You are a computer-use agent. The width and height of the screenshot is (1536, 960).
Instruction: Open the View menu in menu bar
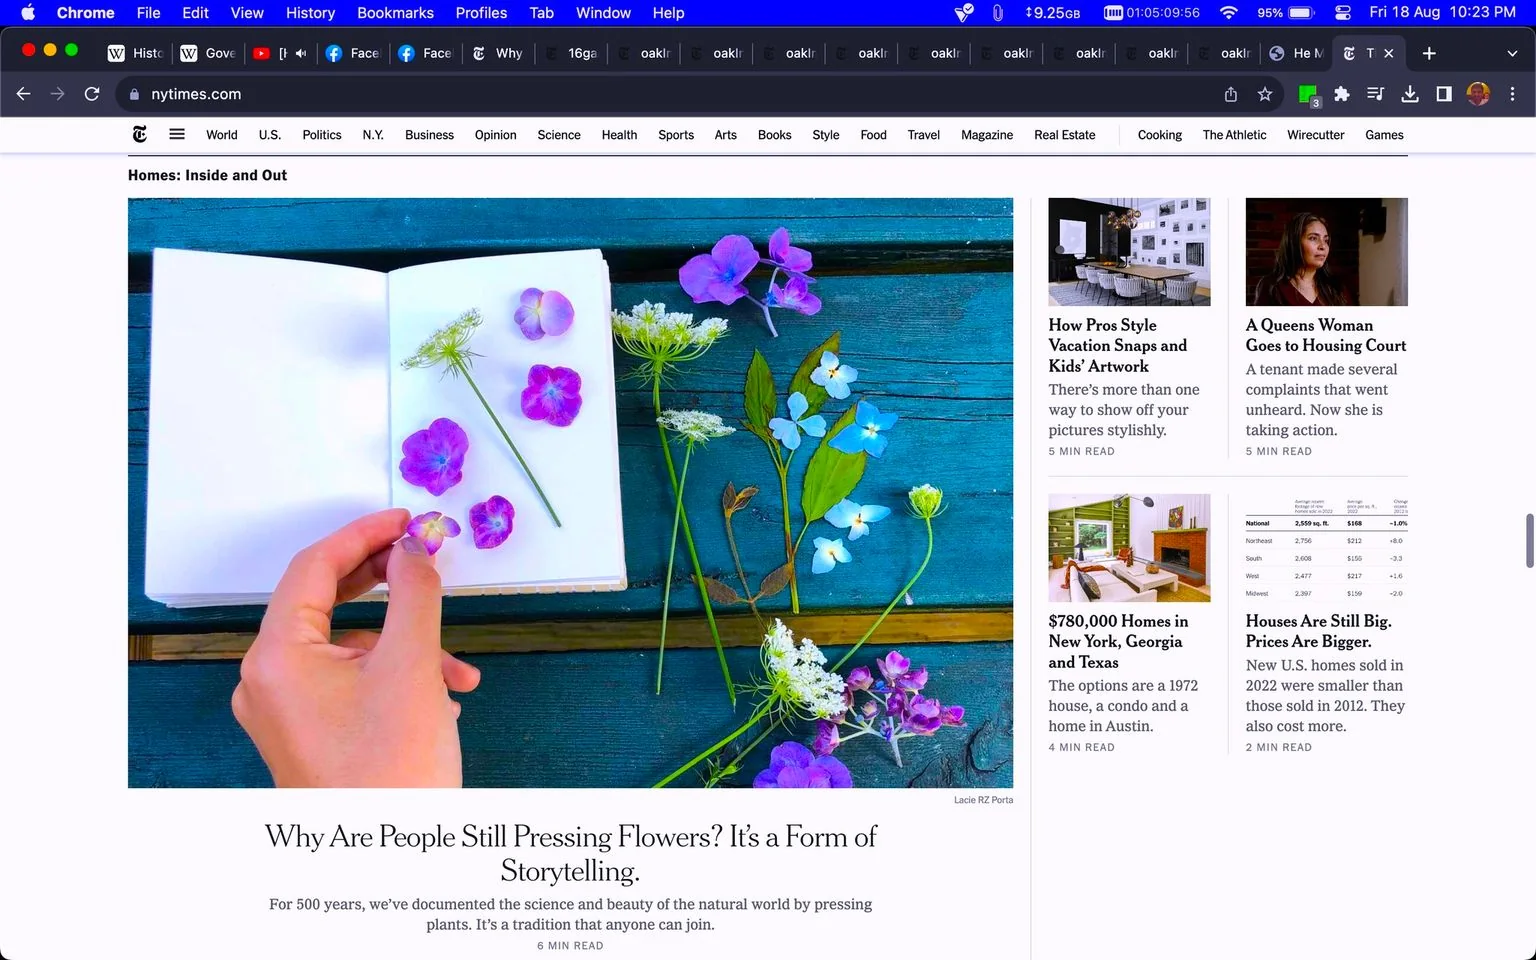[x=247, y=13]
